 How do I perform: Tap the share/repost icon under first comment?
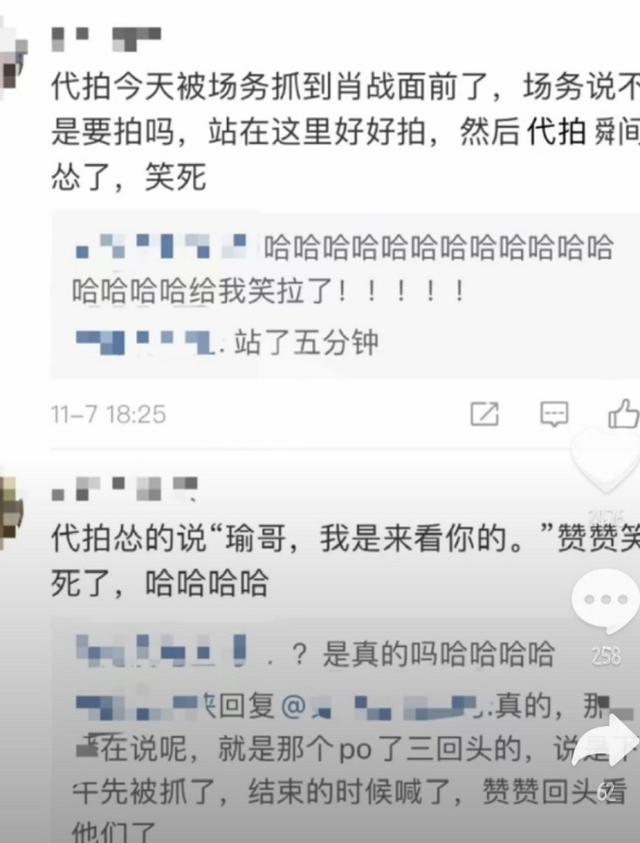pyautogui.click(x=485, y=414)
